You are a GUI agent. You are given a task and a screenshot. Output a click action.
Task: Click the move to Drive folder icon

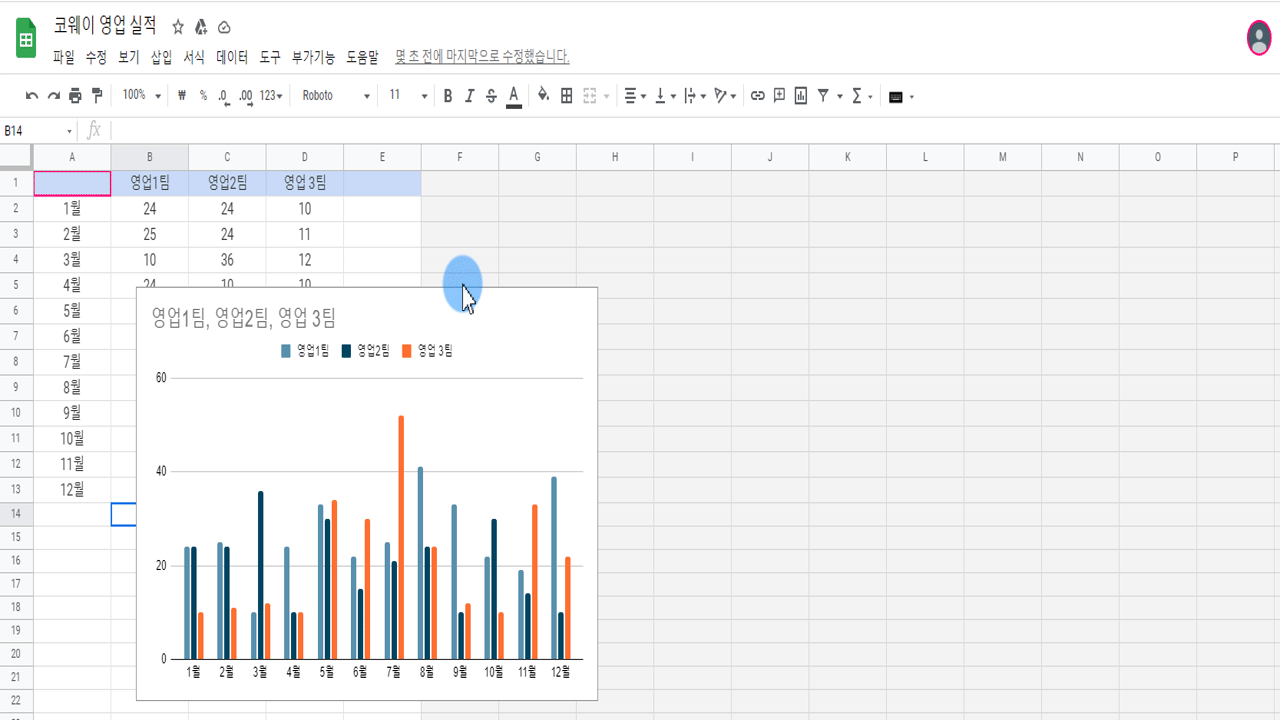tap(201, 27)
